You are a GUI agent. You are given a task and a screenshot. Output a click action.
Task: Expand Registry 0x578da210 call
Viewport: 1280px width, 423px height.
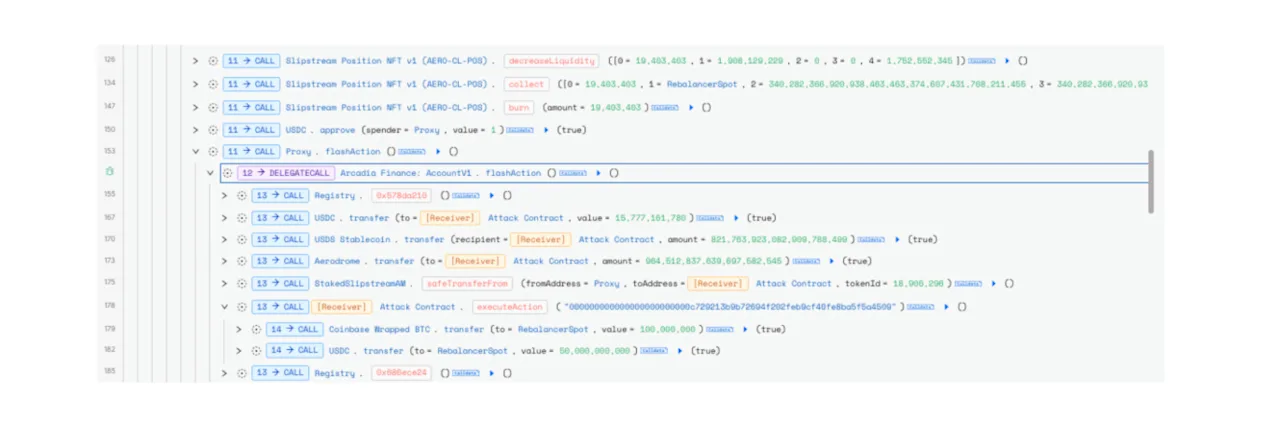pyautogui.click(x=225, y=195)
